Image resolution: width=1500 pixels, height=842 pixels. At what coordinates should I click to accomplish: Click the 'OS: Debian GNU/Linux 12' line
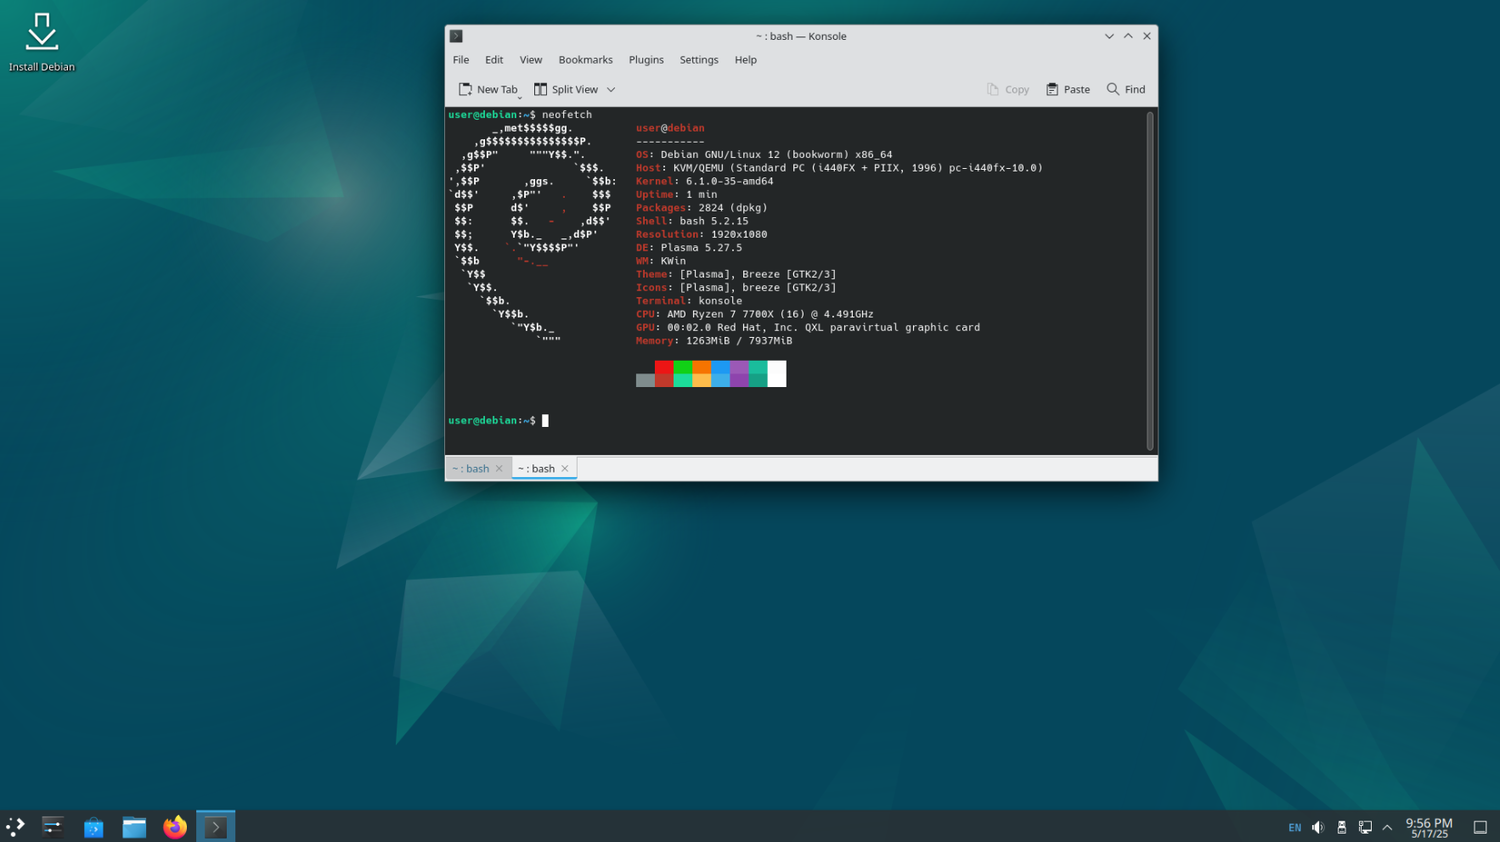click(764, 155)
